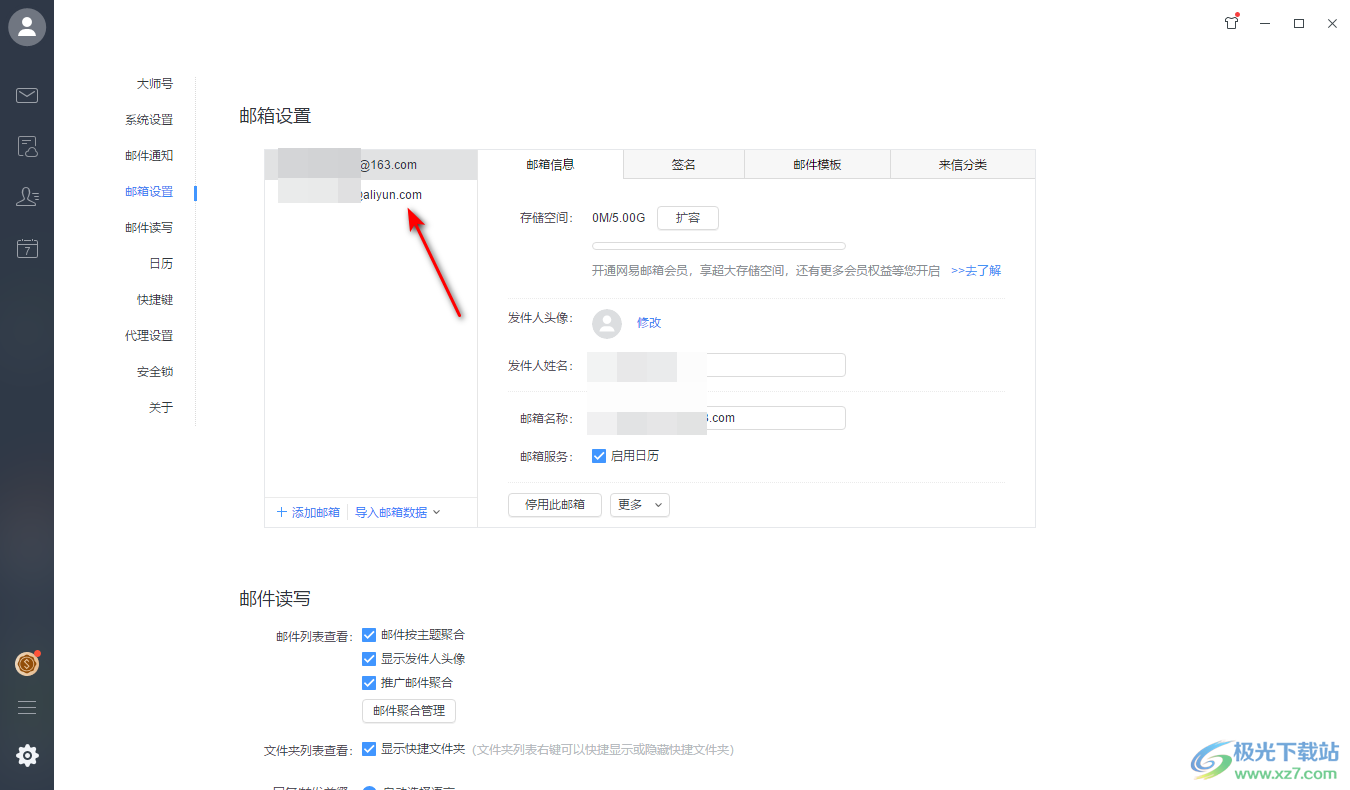Click the 停用此邮箱 button
The image size is (1350, 790).
click(555, 505)
